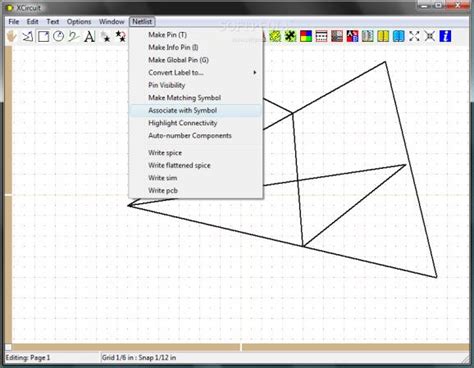Image resolution: width=474 pixels, height=368 pixels.
Task: Choose Make Pin (T)
Action: click(196, 35)
